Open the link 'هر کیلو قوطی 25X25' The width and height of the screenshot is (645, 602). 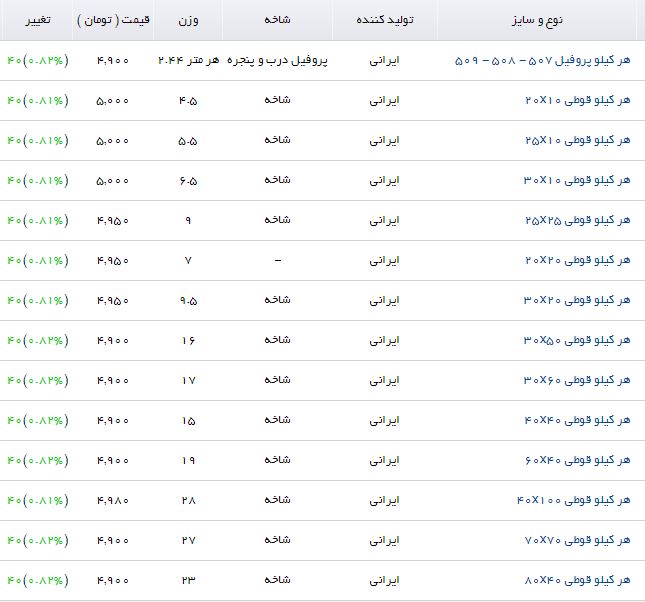click(x=578, y=221)
